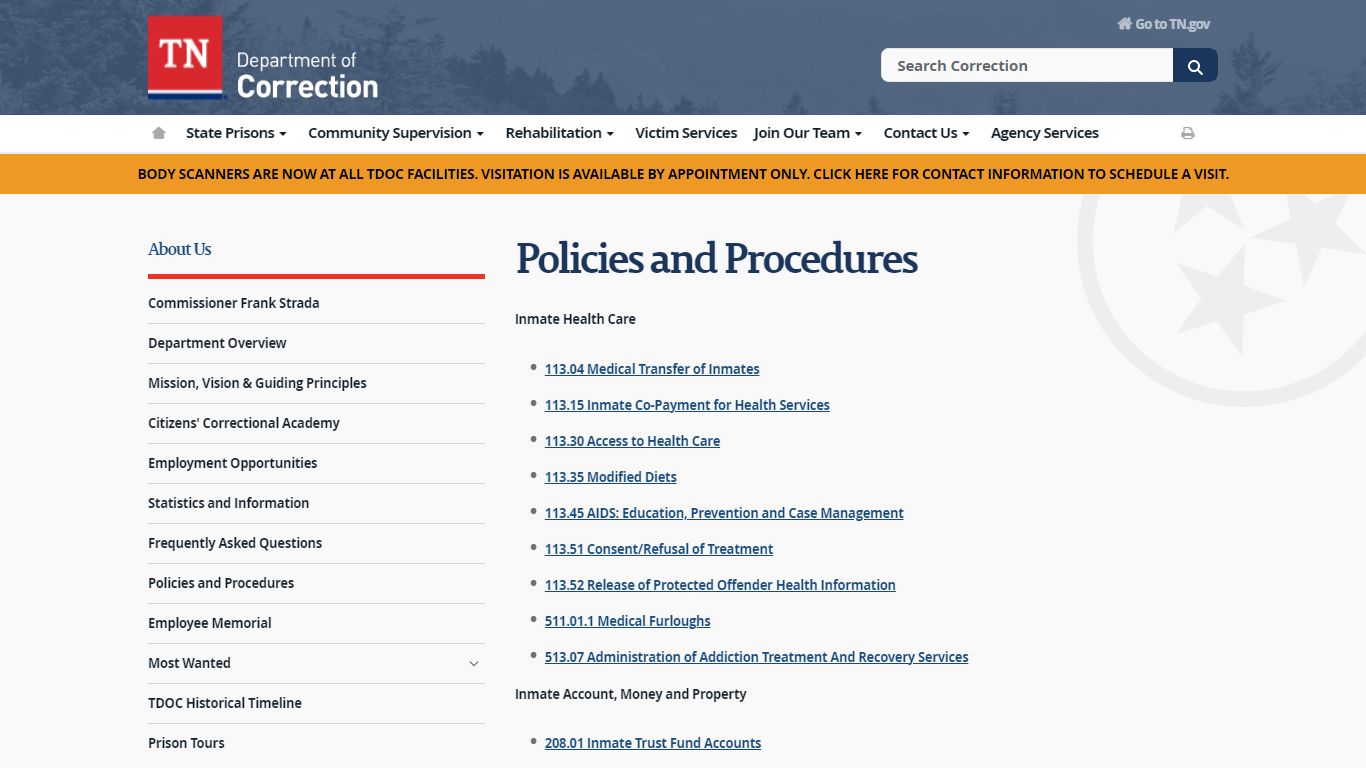Click the Policies and Procedures page title

pos(717,258)
